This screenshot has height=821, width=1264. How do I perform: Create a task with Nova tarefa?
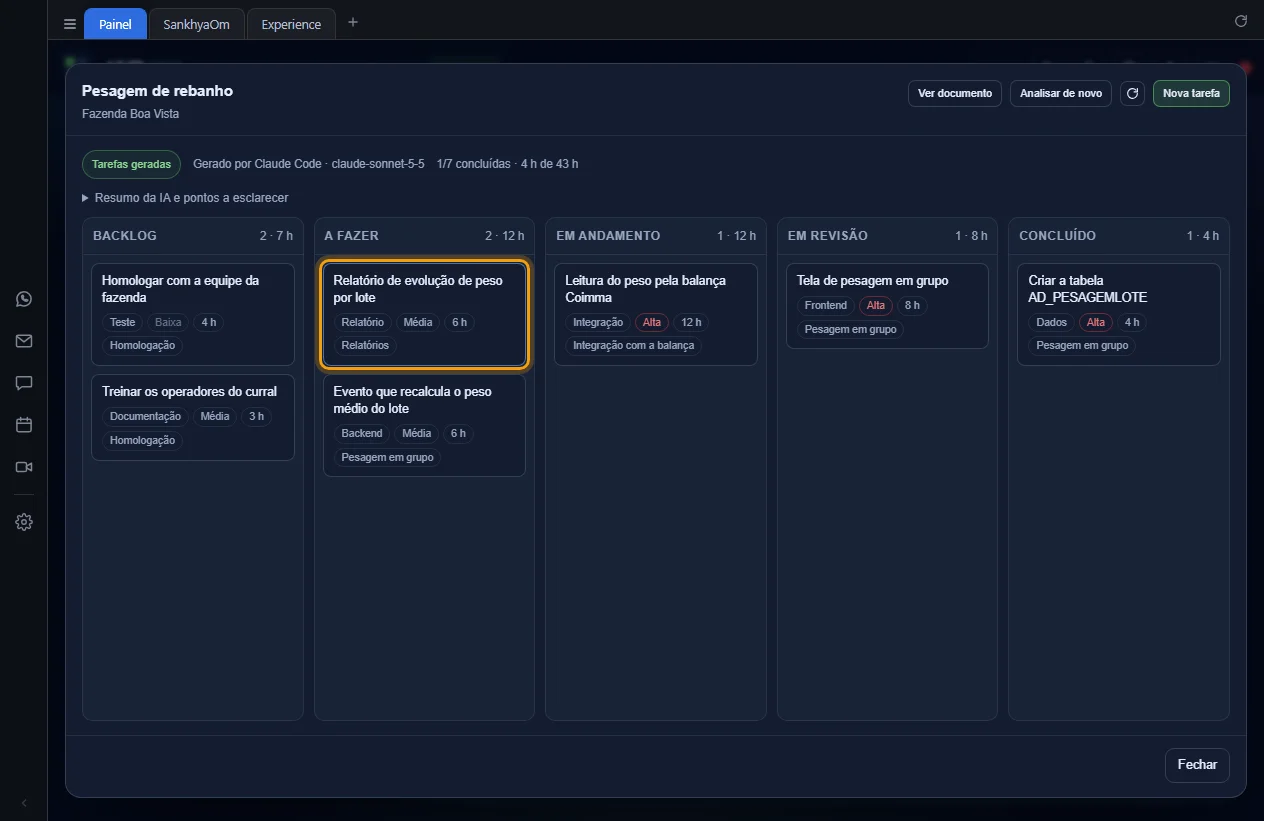tap(1191, 94)
